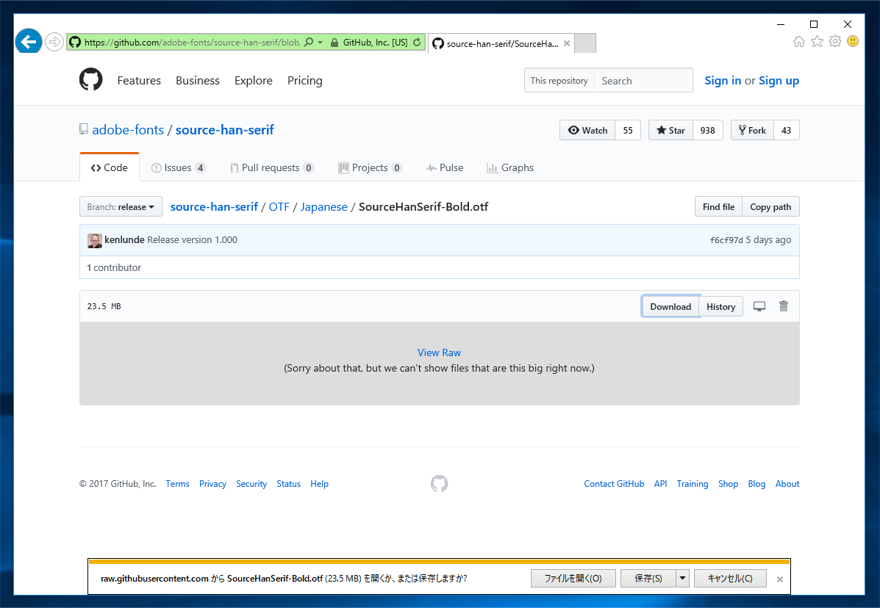The image size is (880, 608).
Task: Click the refresh page icon in address bar
Action: point(417,42)
